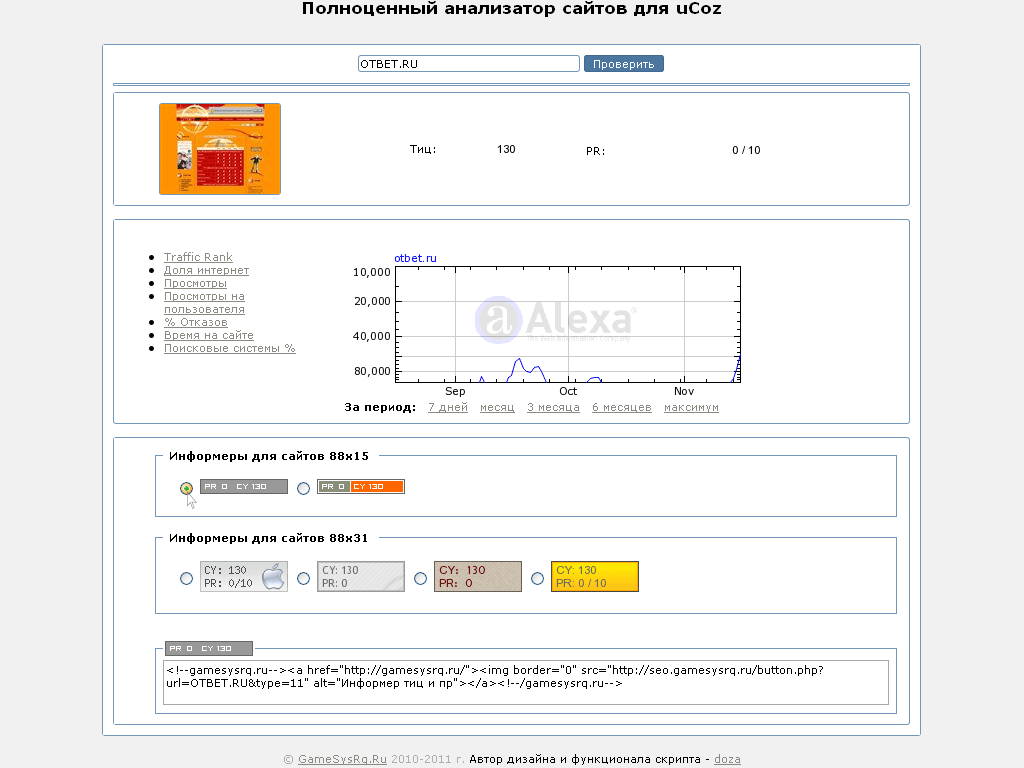Click the otbet.ru chart title link
The height and width of the screenshot is (768, 1024).
[x=415, y=258]
